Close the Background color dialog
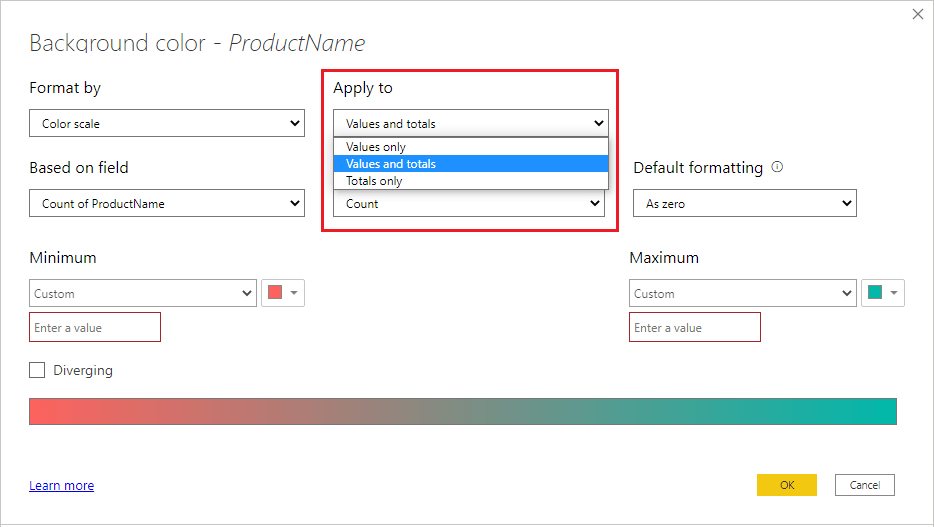 [x=917, y=14]
